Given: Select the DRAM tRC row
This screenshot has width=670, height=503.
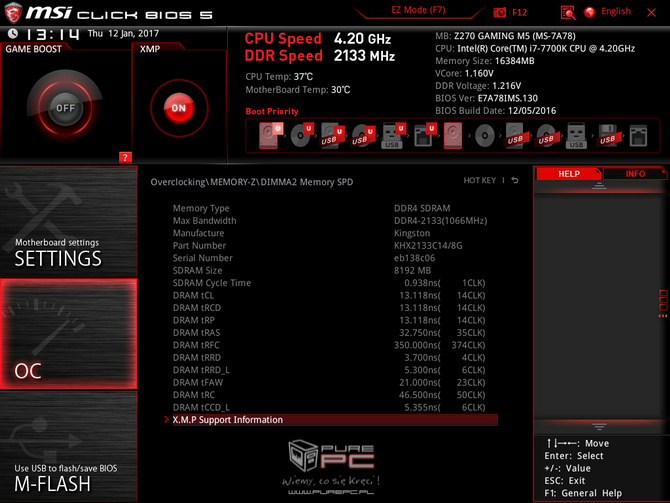Looking at the screenshot, I should click(335, 395).
